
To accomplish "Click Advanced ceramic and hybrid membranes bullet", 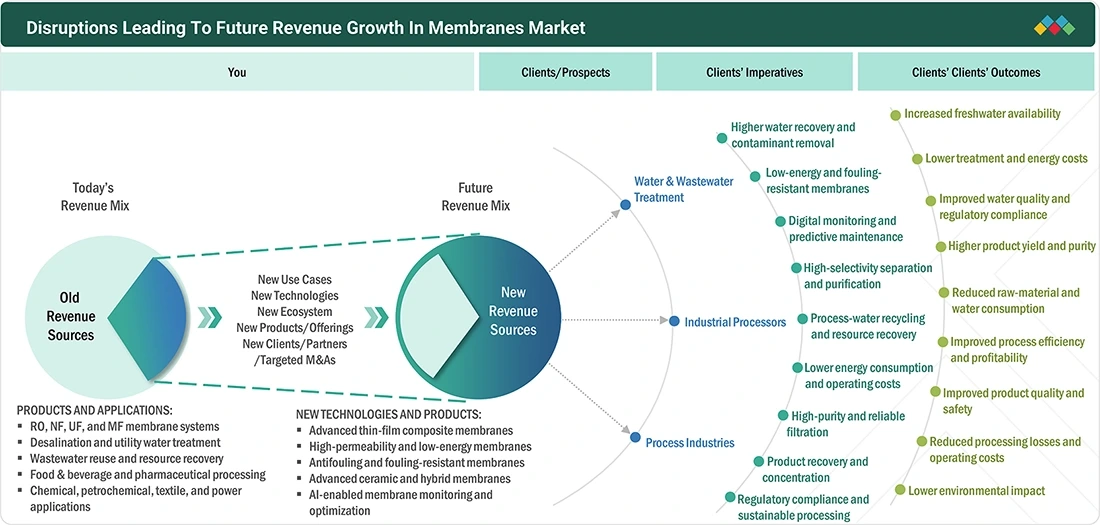I will [x=410, y=479].
